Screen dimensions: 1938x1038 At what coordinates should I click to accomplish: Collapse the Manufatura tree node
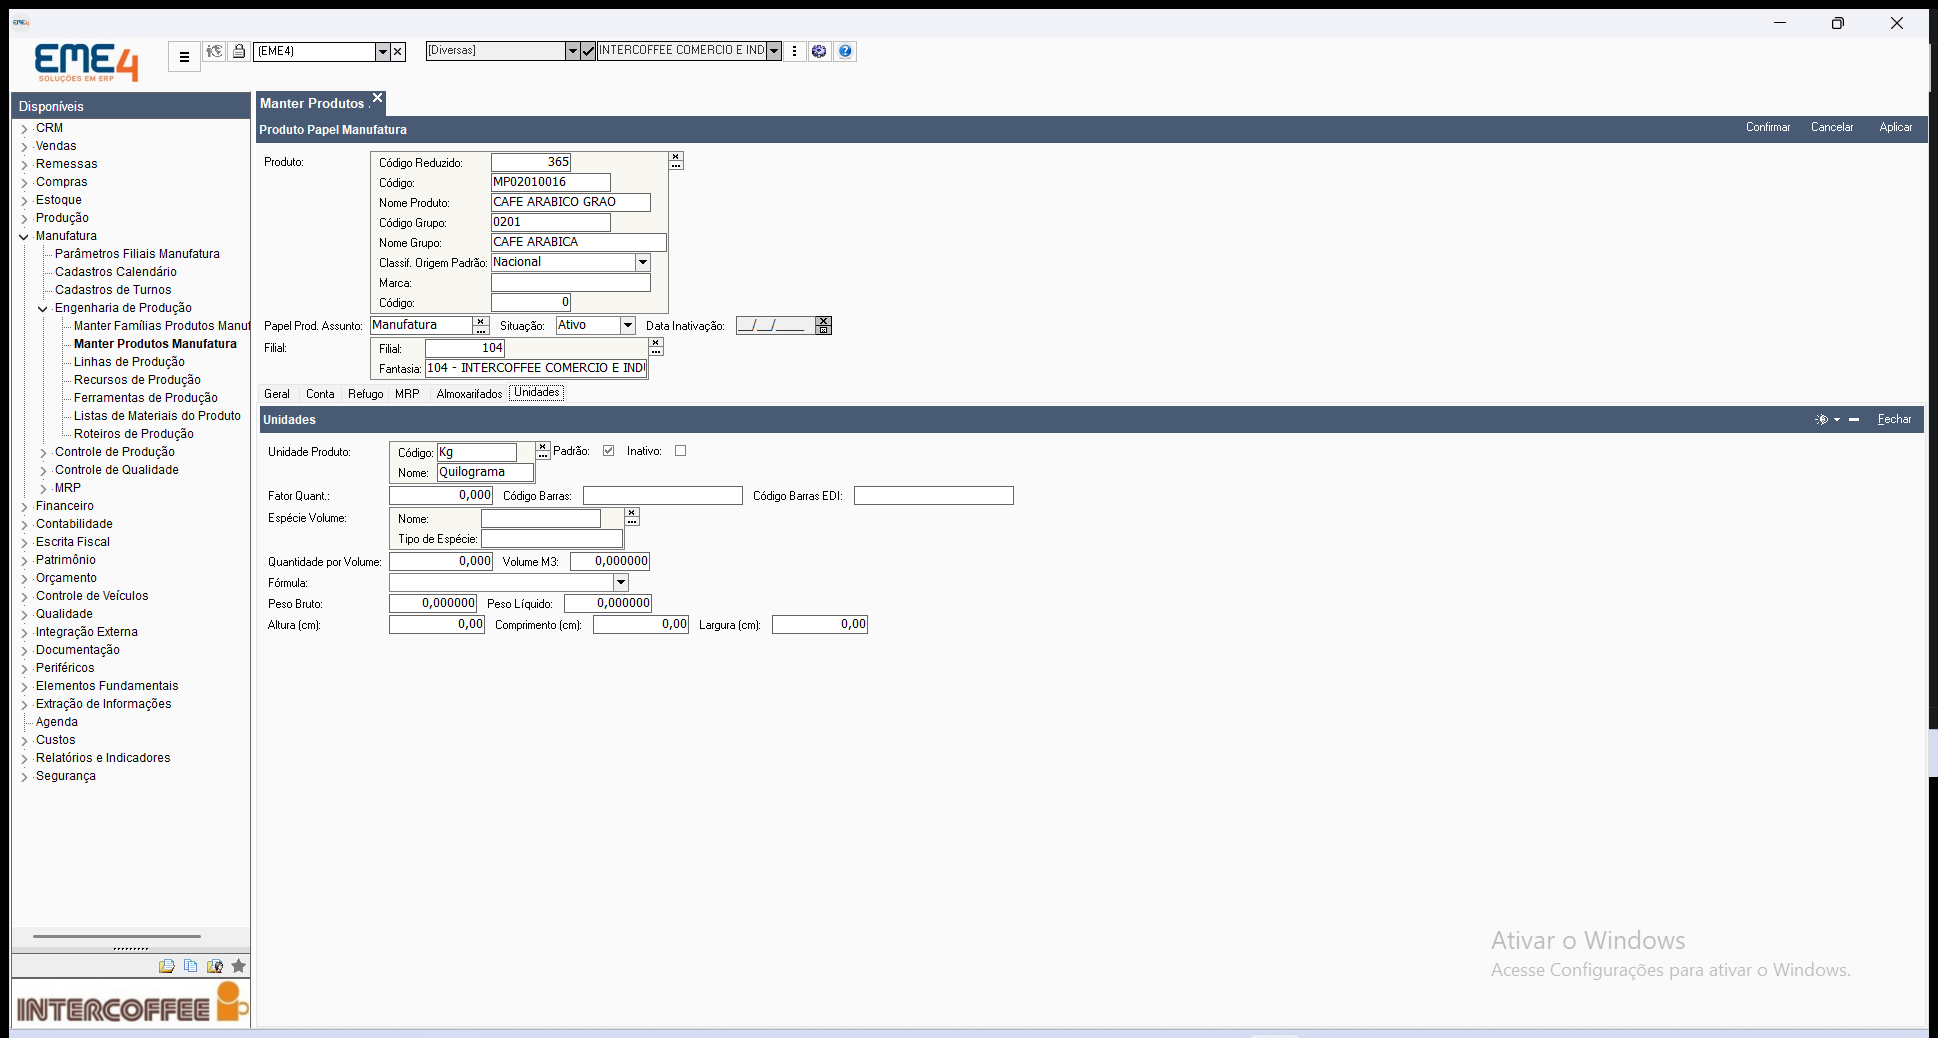24,237
